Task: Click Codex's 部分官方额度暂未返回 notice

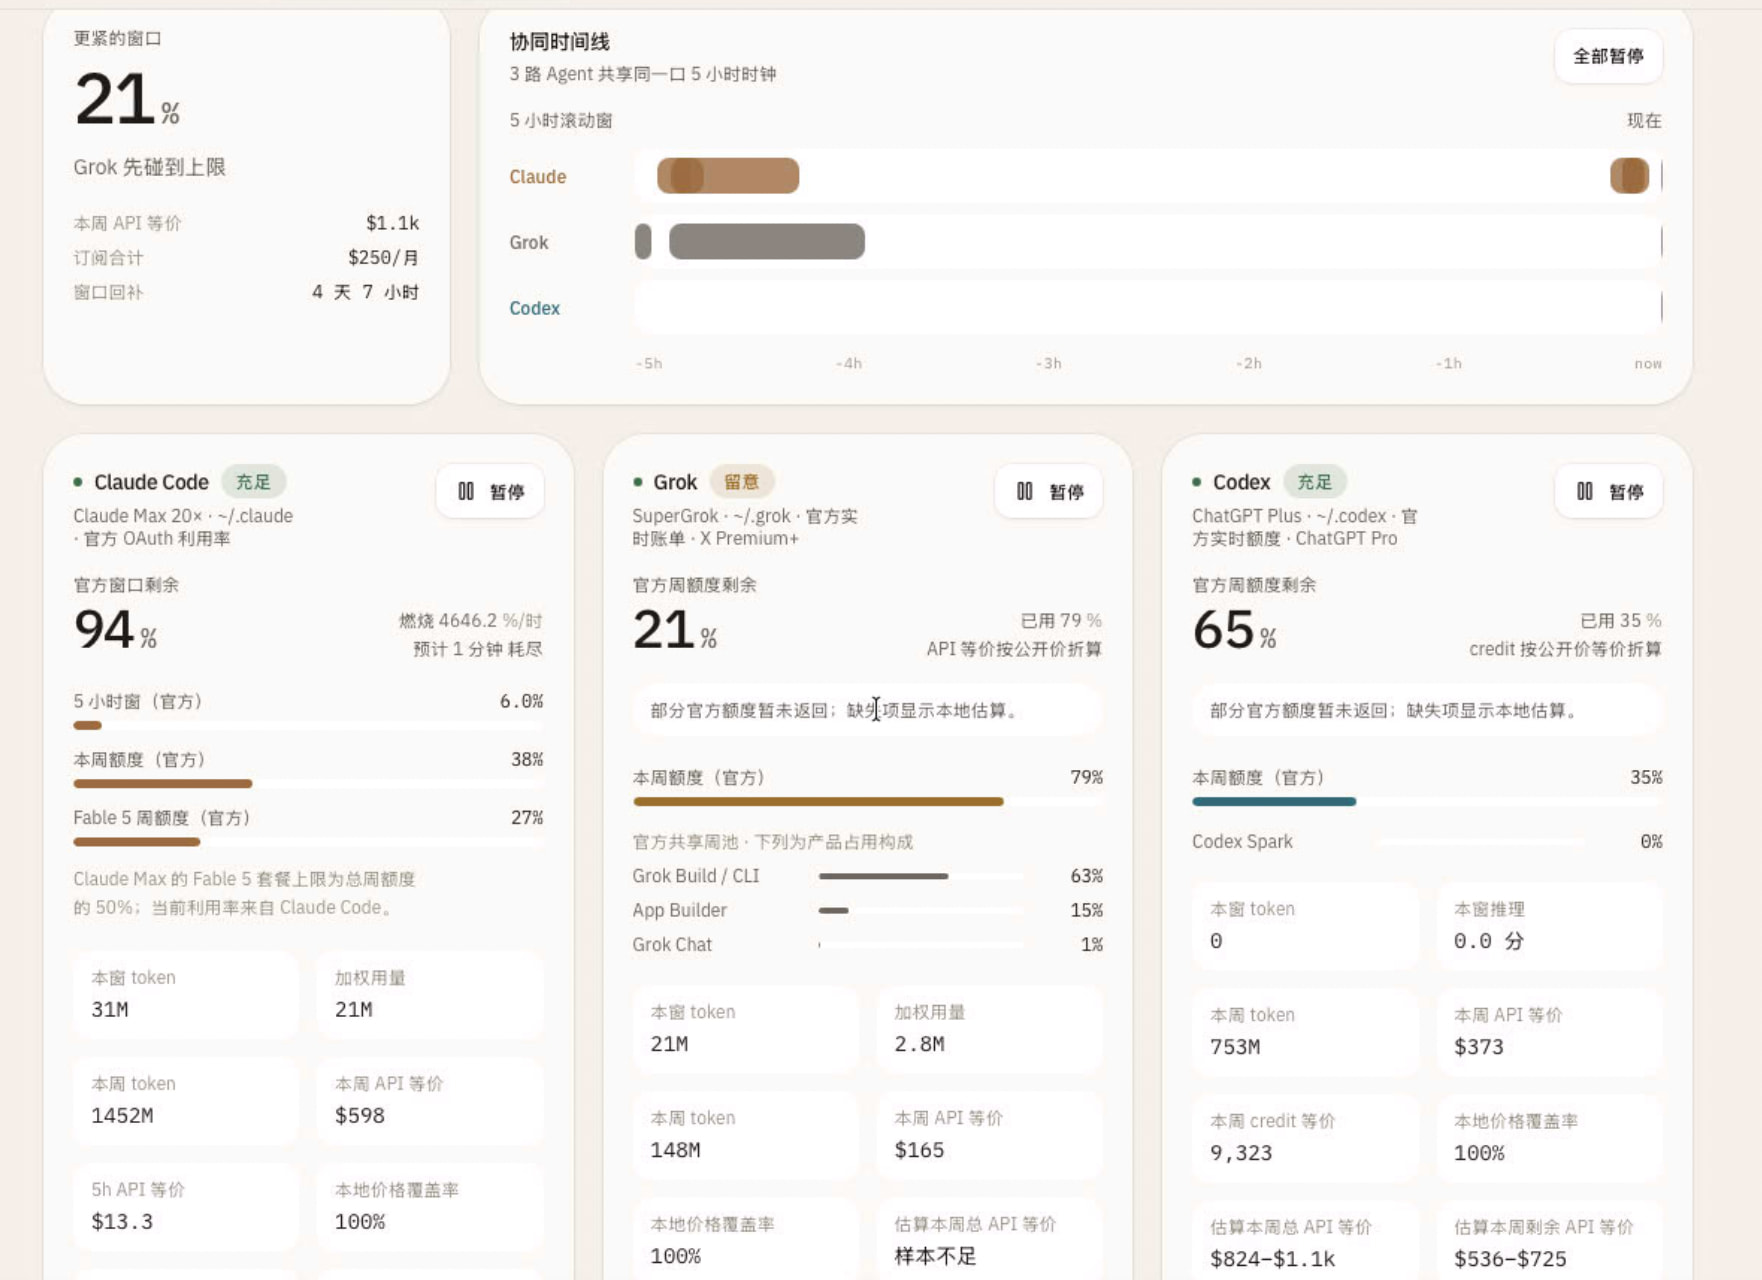Action: 1427,711
